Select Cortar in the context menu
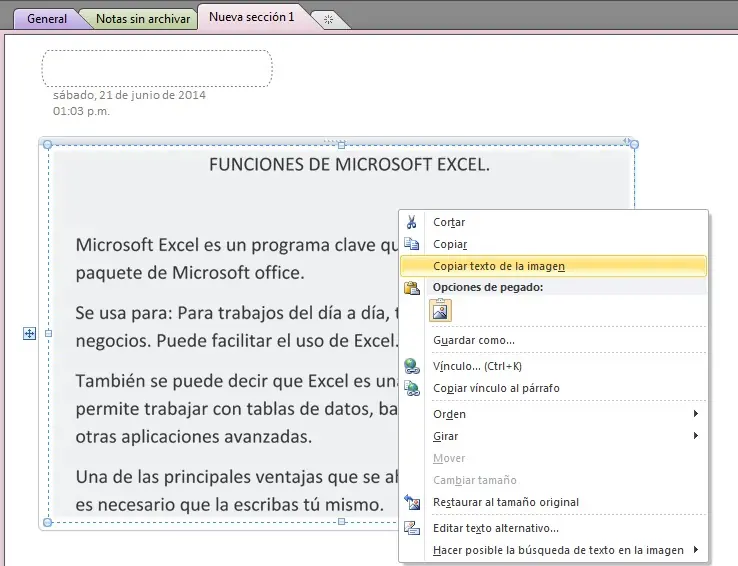738x566 pixels. pos(553,222)
